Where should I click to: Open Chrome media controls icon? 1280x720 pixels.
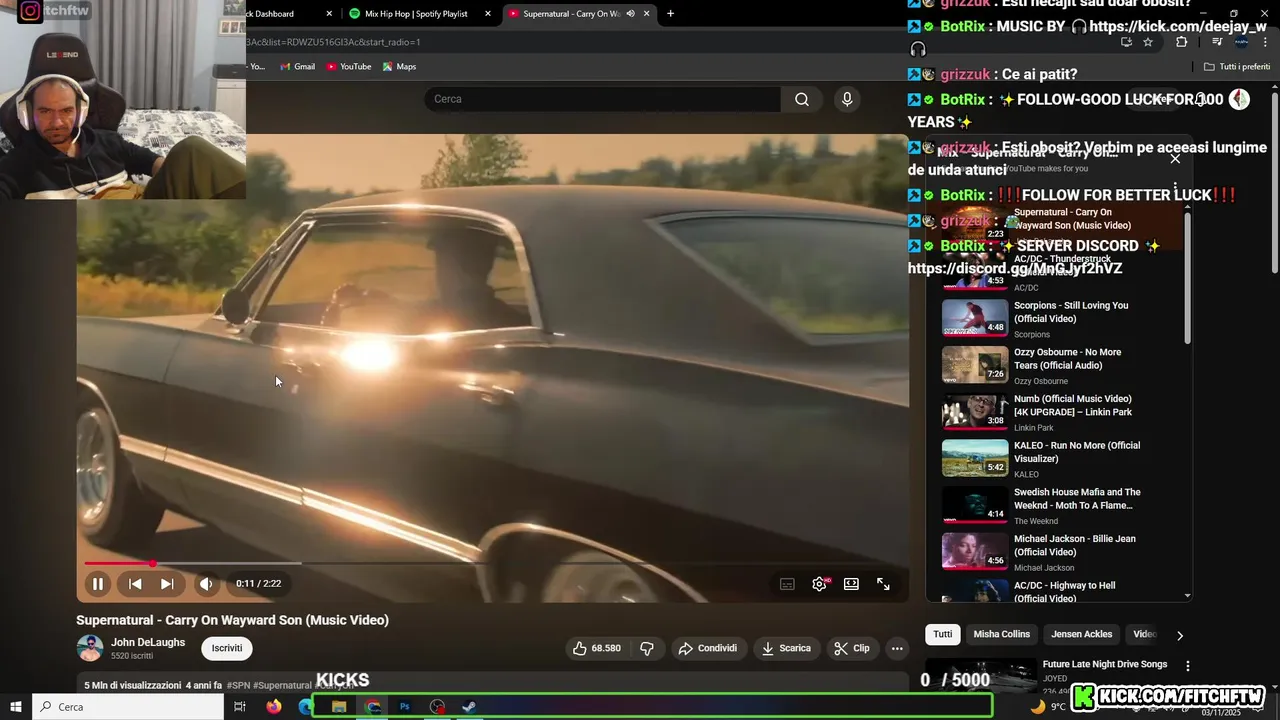coord(1217,42)
